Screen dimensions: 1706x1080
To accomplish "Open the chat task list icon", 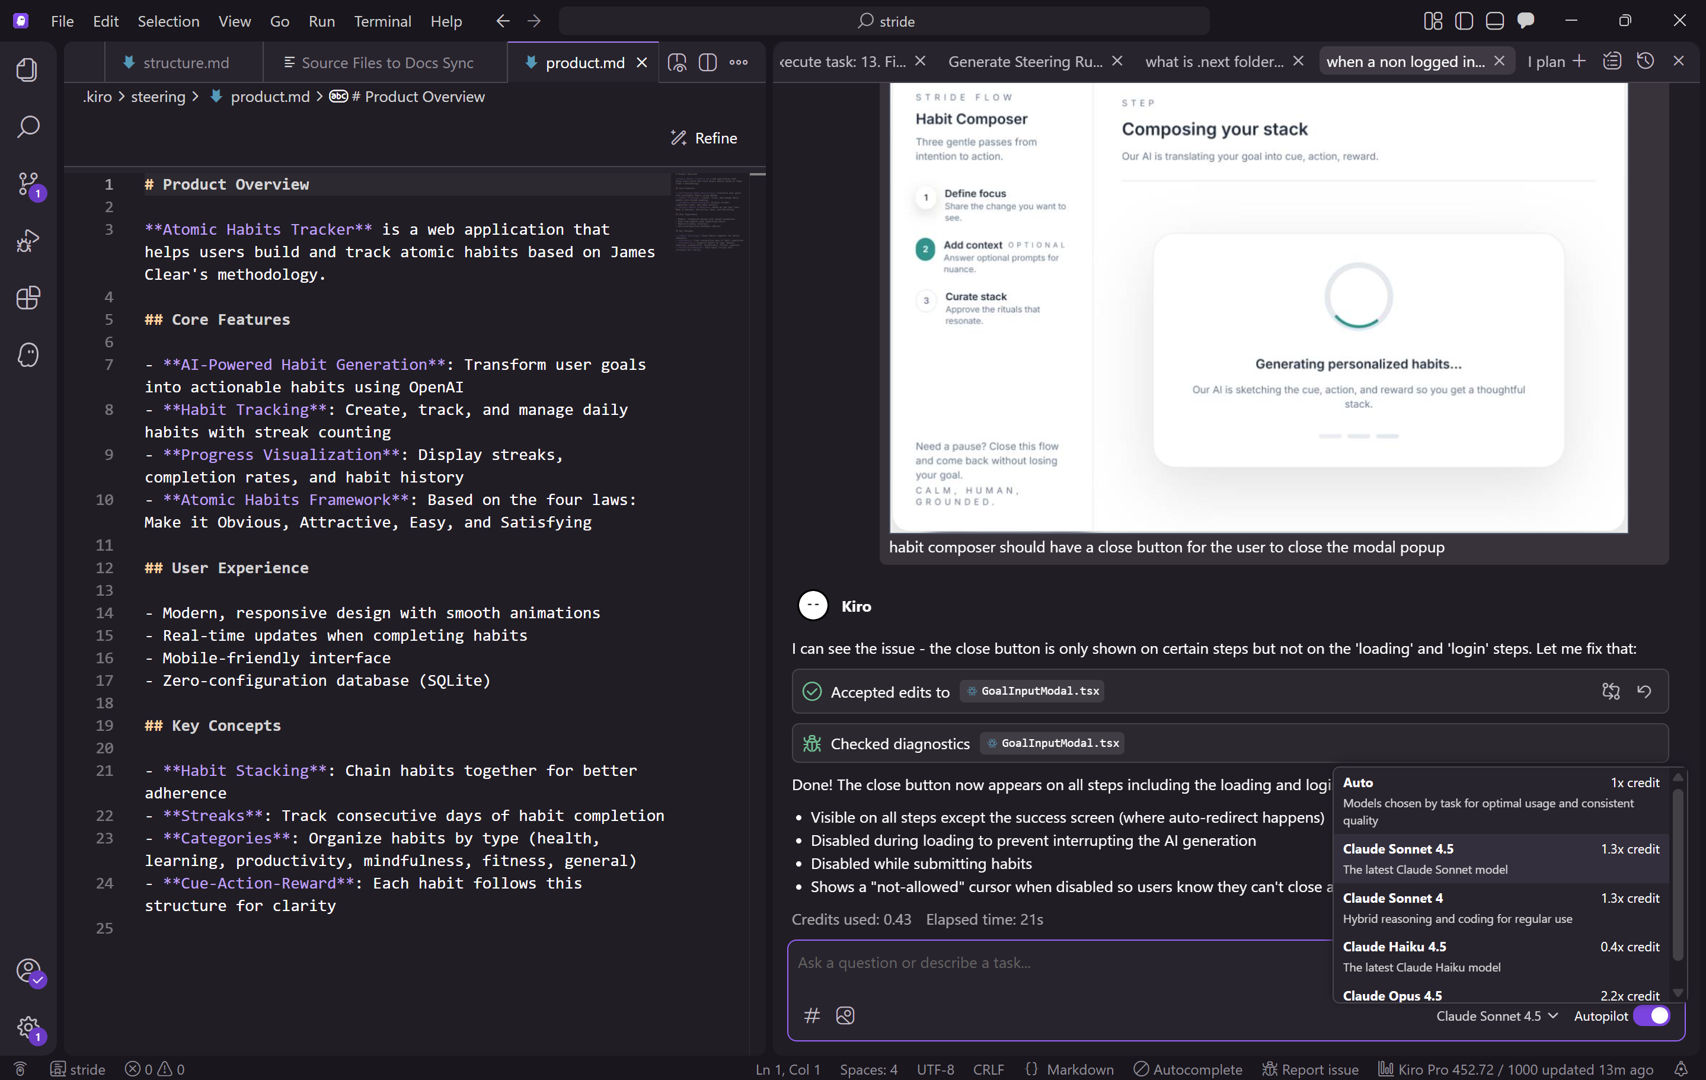I will [1612, 61].
